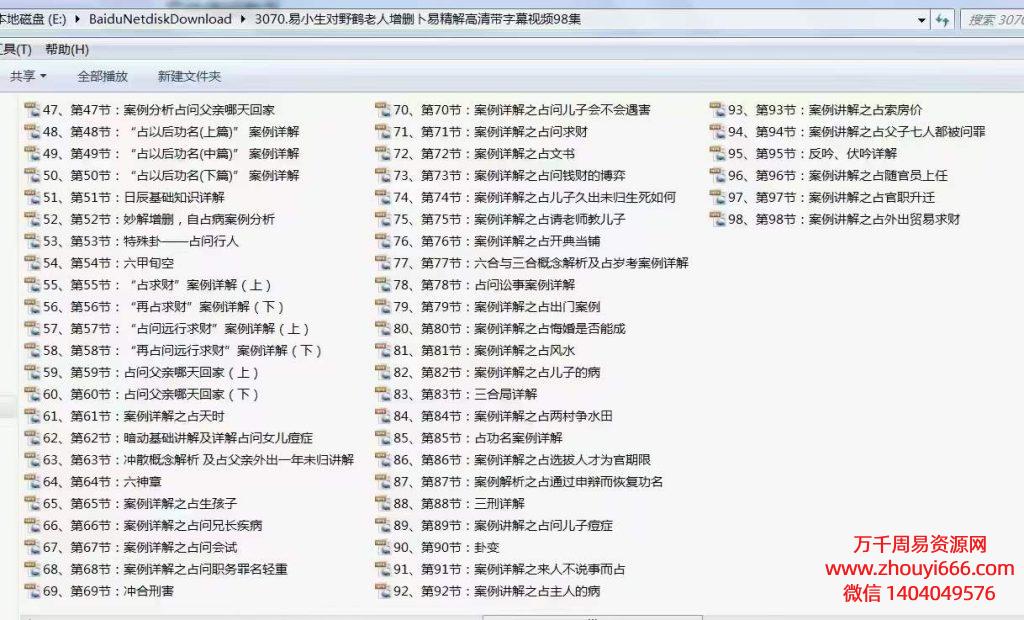Viewport: 1024px width, 620px height.
Task: Click the icon of 88、第88节:三刑详解
Action: pyautogui.click(x=382, y=504)
